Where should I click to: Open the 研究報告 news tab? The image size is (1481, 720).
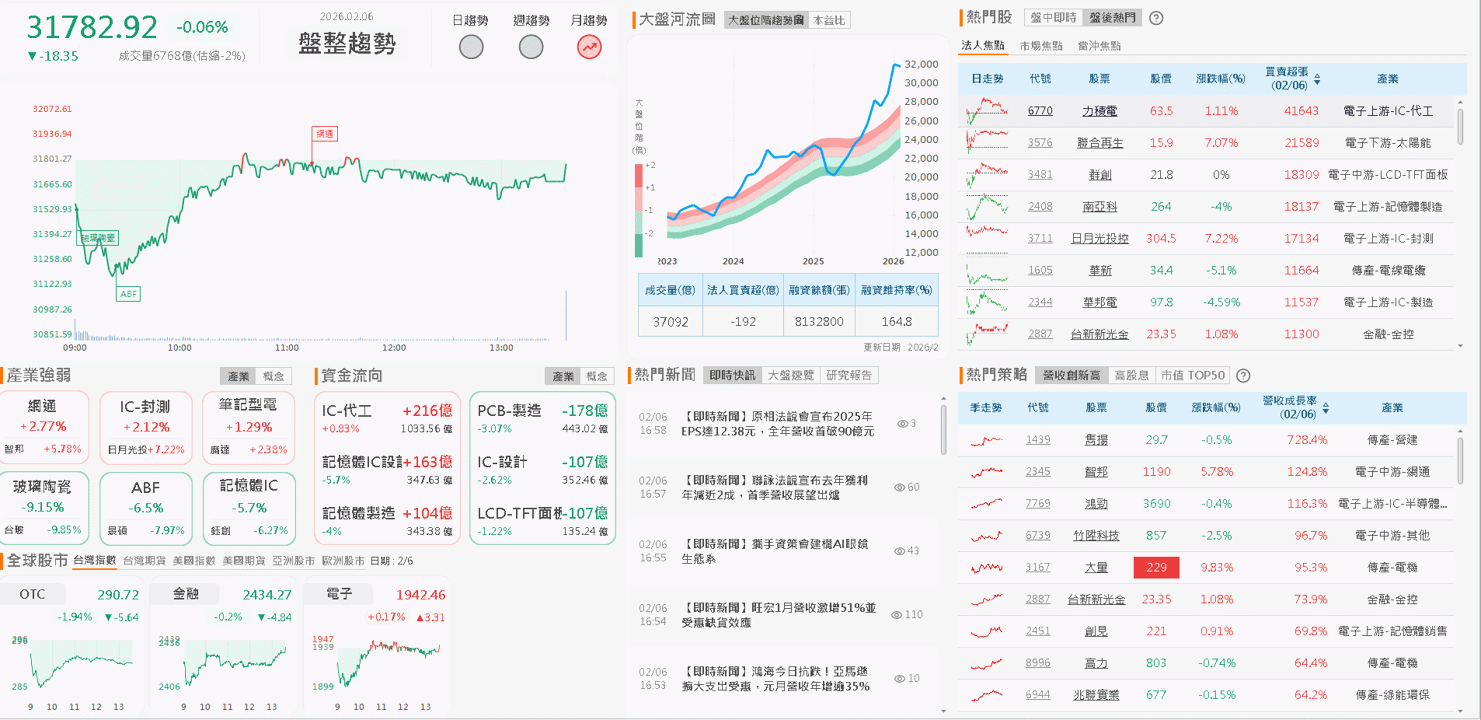pyautogui.click(x=849, y=376)
